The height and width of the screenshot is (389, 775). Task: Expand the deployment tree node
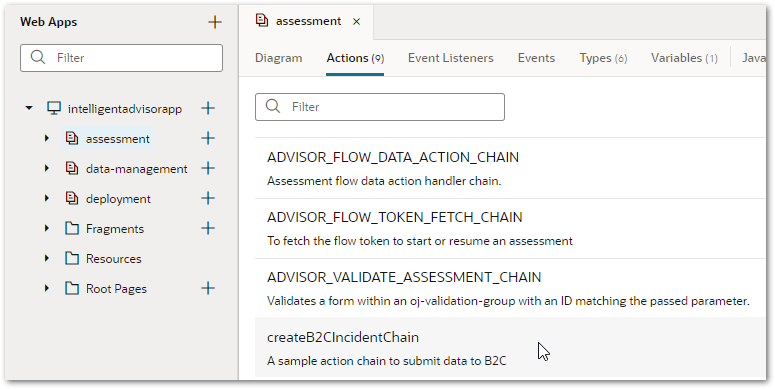pyautogui.click(x=47, y=199)
